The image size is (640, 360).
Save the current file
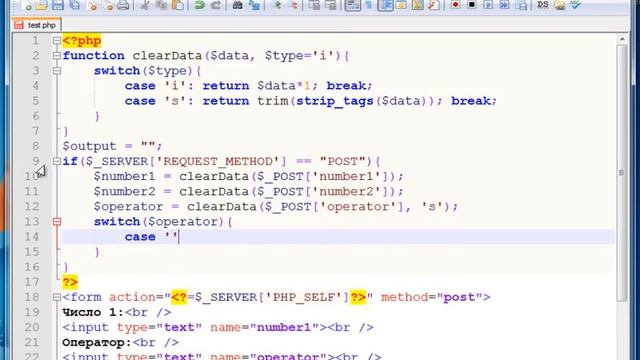tap(58, 5)
